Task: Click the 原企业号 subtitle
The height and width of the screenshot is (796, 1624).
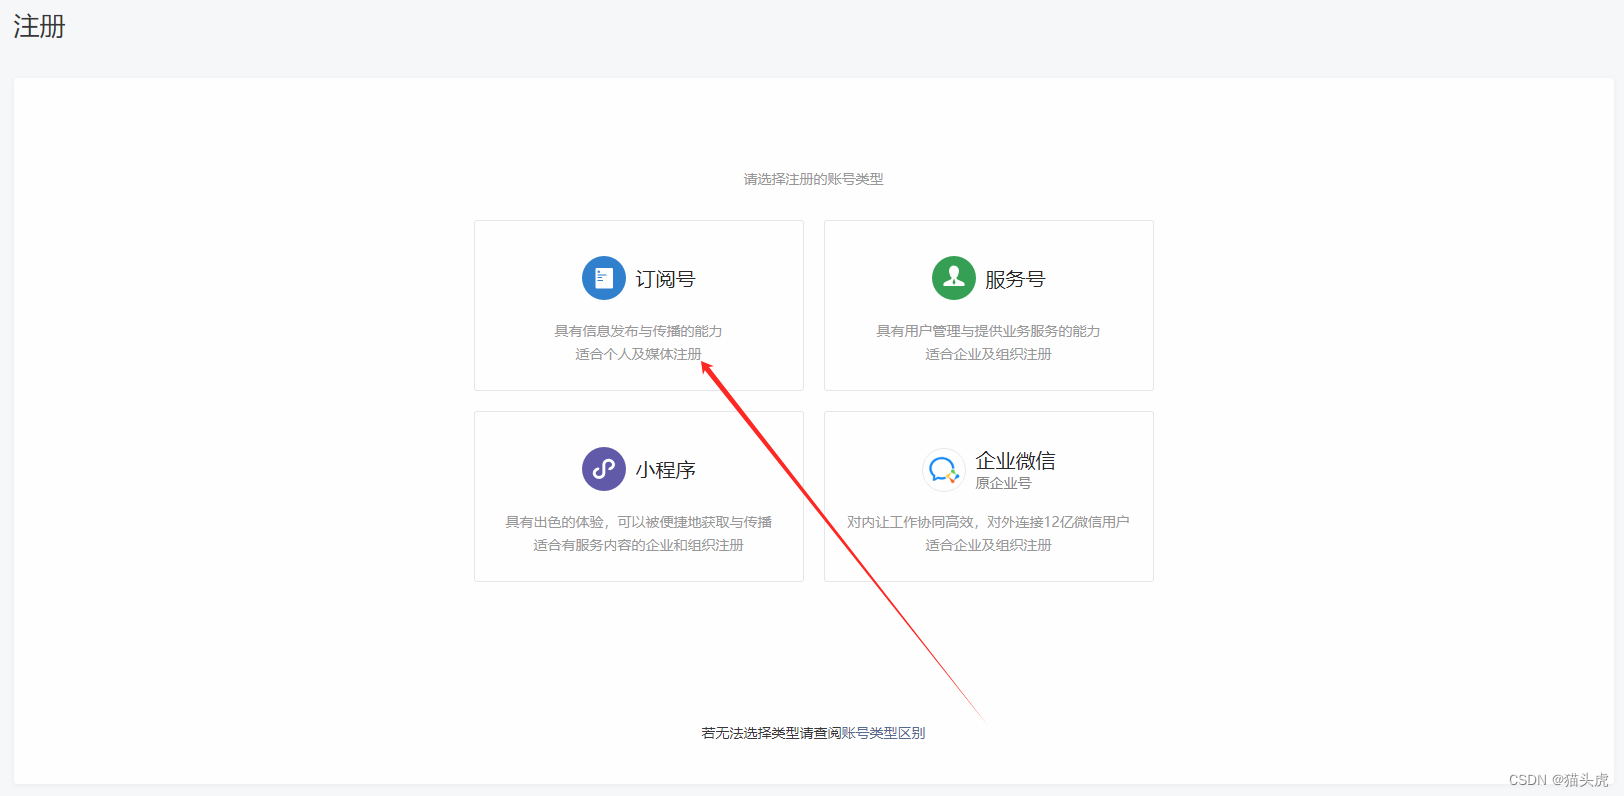Action: pyautogui.click(x=1003, y=483)
